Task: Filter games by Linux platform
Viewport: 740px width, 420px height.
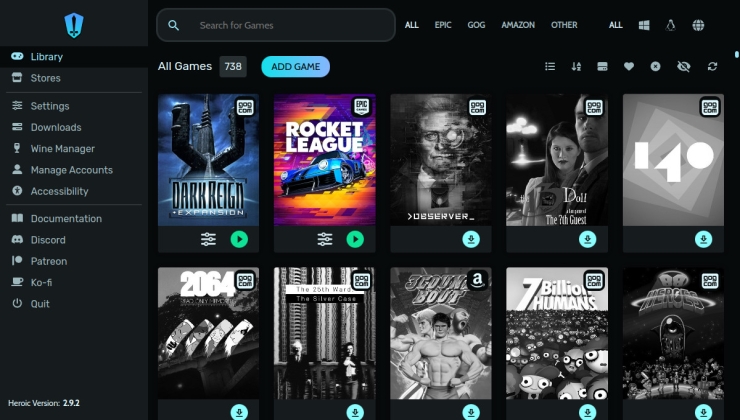Action: pos(671,25)
